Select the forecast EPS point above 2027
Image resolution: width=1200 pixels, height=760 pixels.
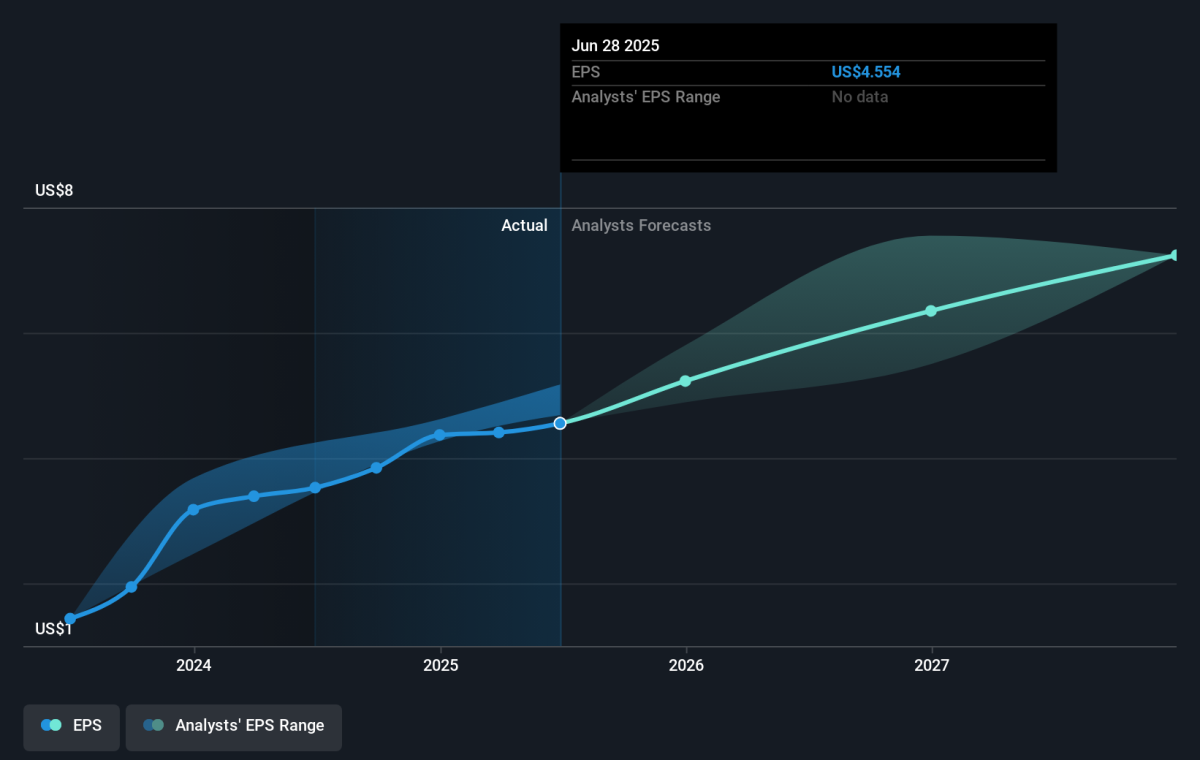[x=931, y=311]
